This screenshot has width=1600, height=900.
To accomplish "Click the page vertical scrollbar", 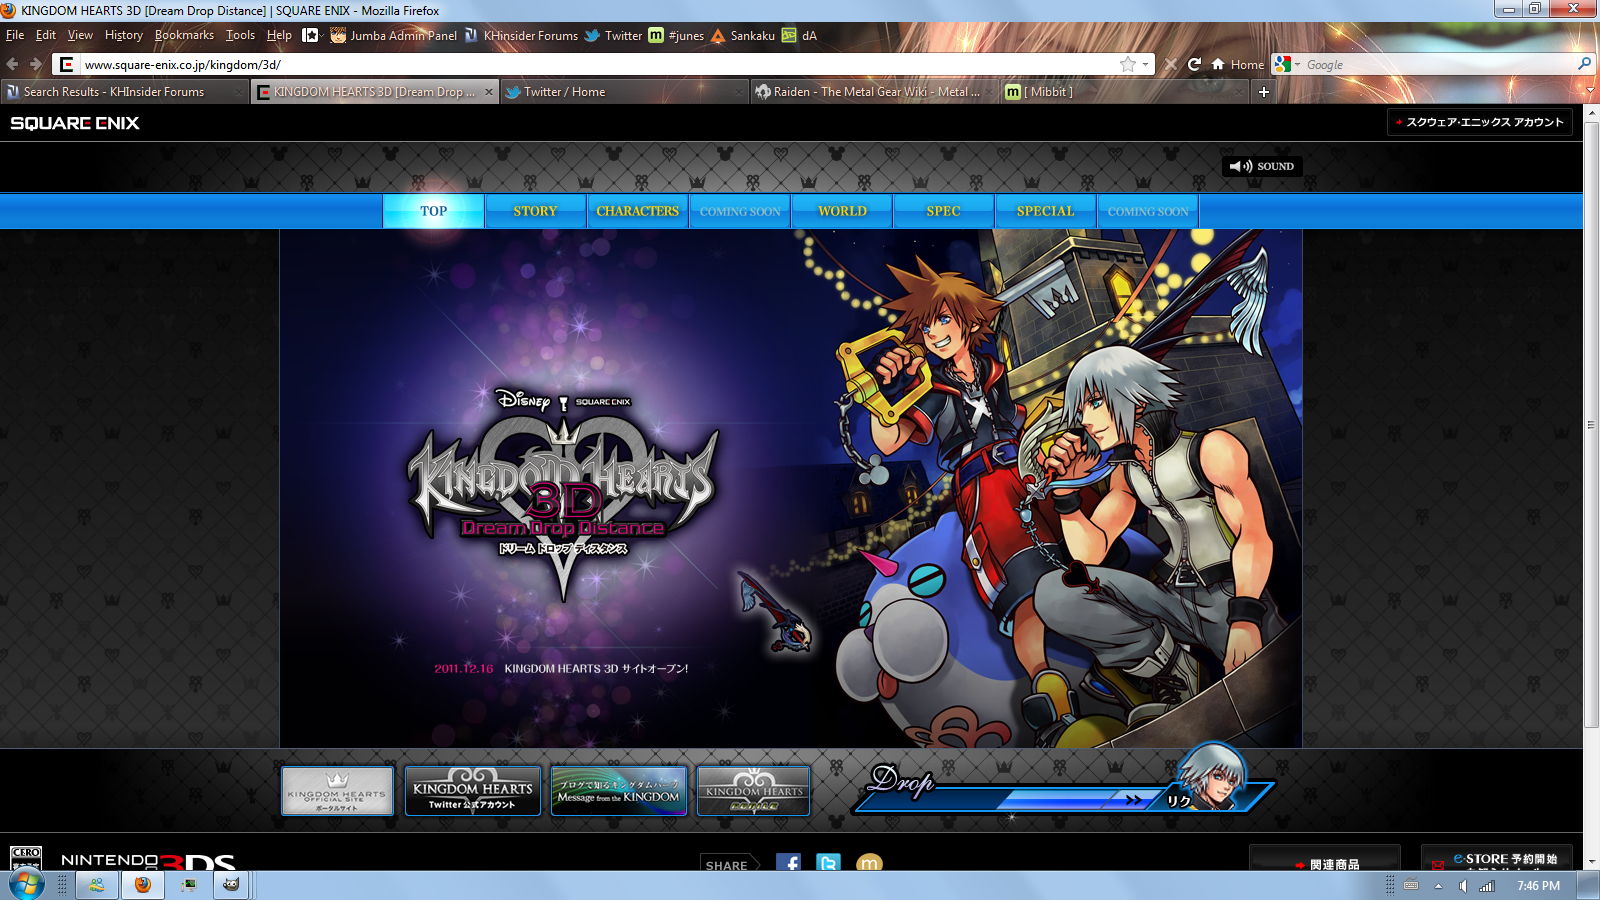I will point(1591,425).
